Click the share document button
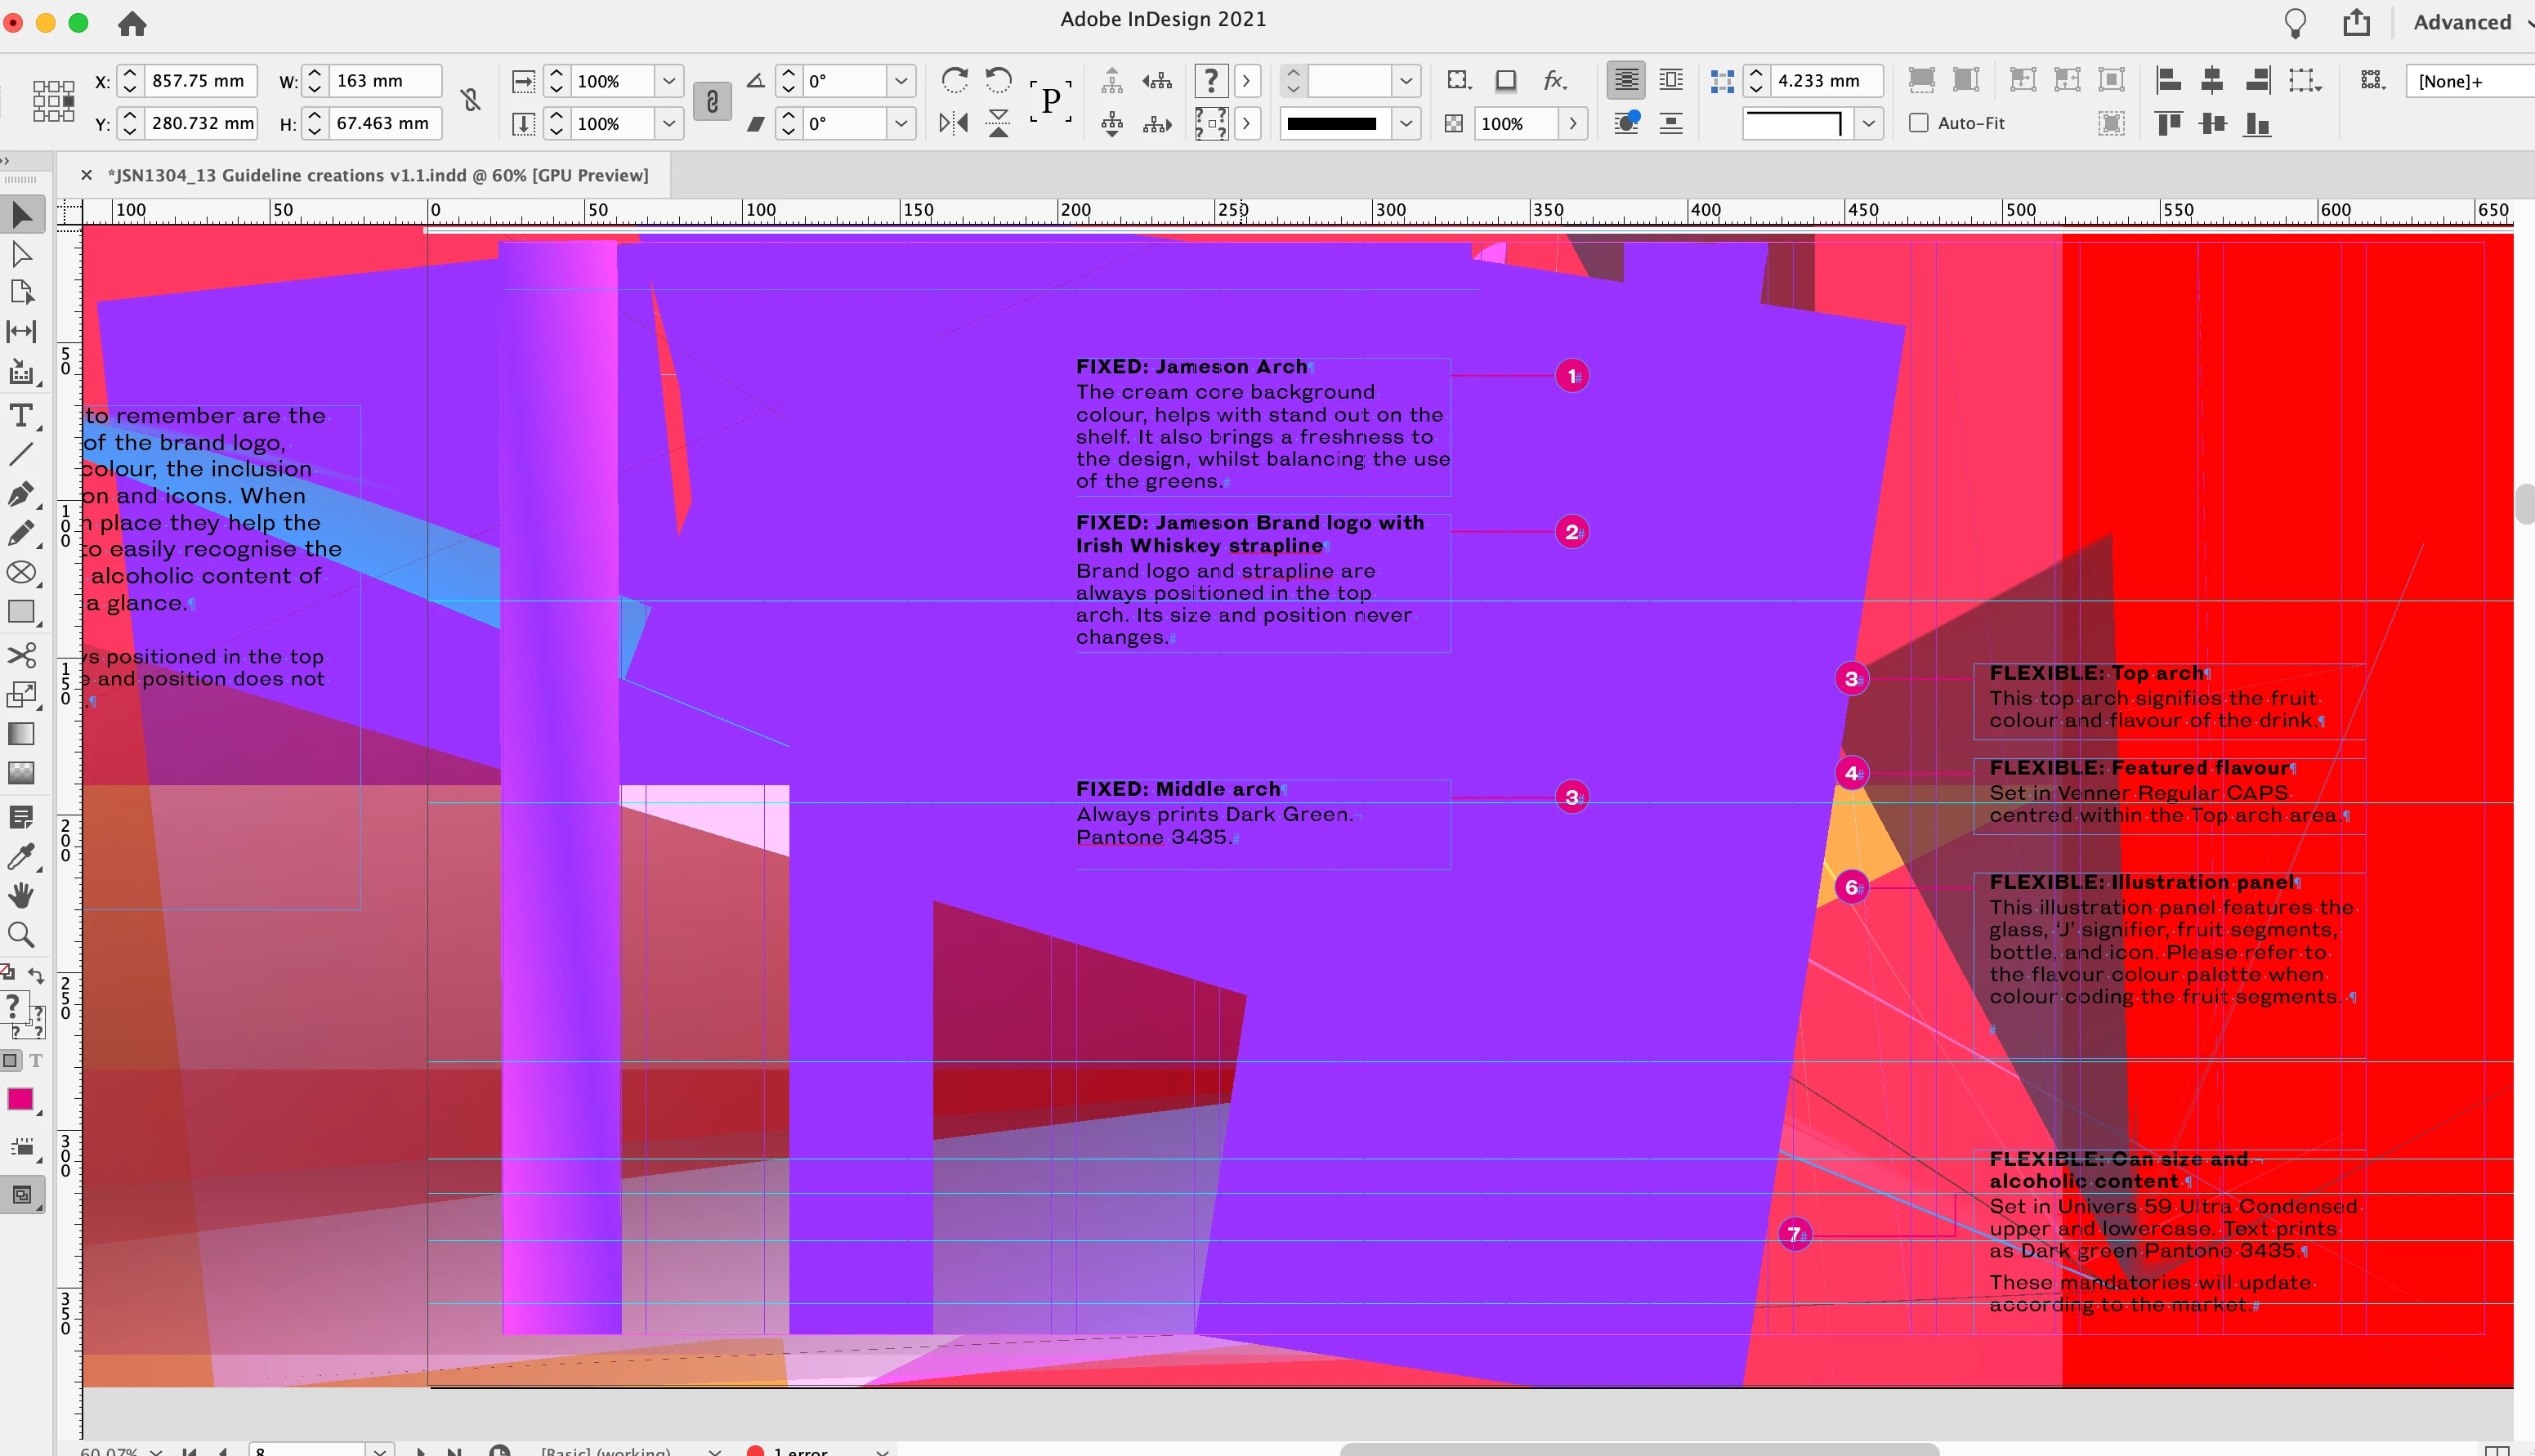2535x1456 pixels. [2356, 22]
